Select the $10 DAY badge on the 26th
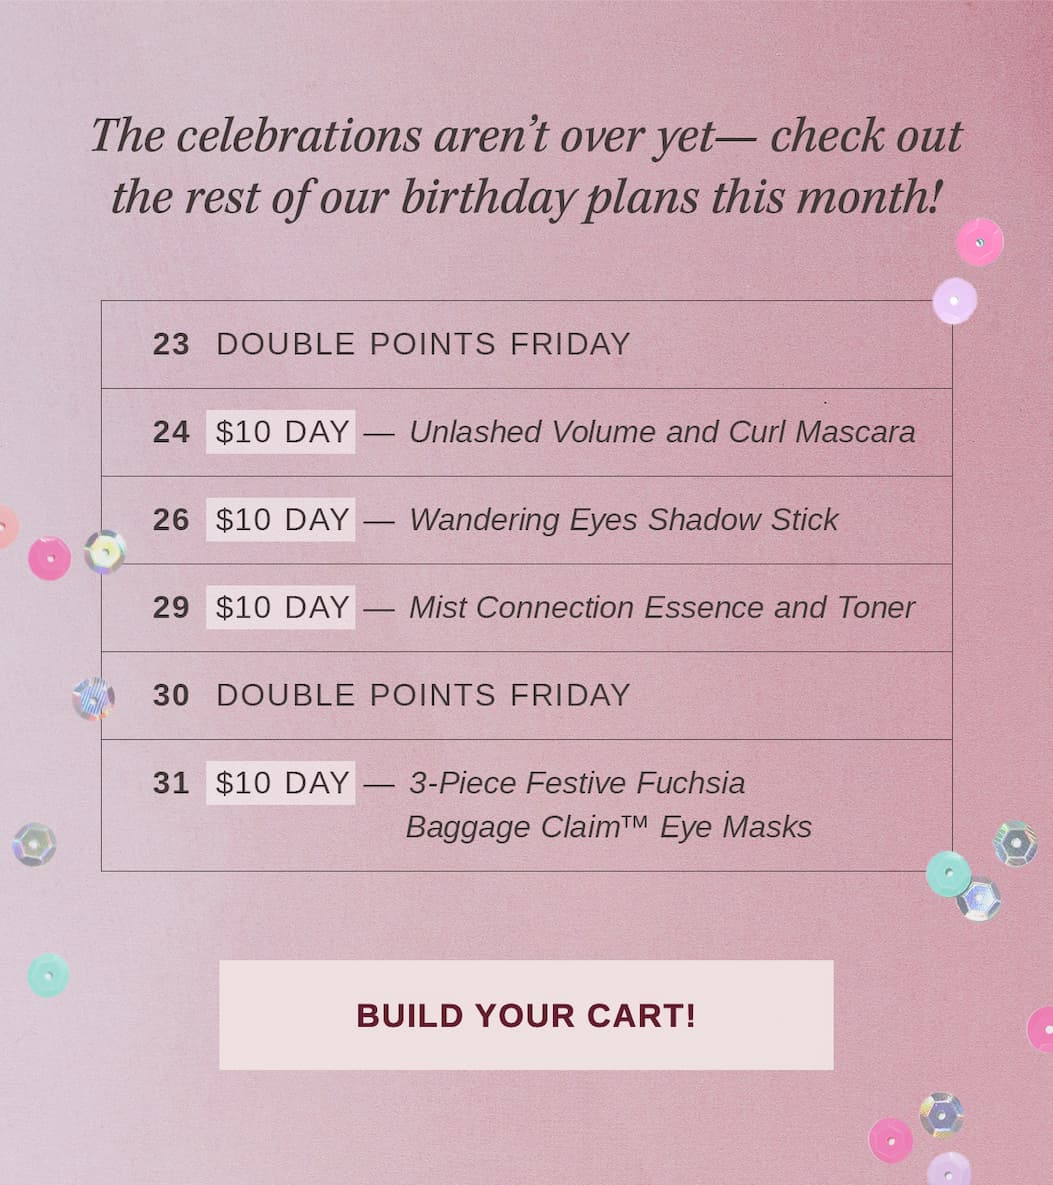Screen dimensions: 1053x1185 pos(281,520)
